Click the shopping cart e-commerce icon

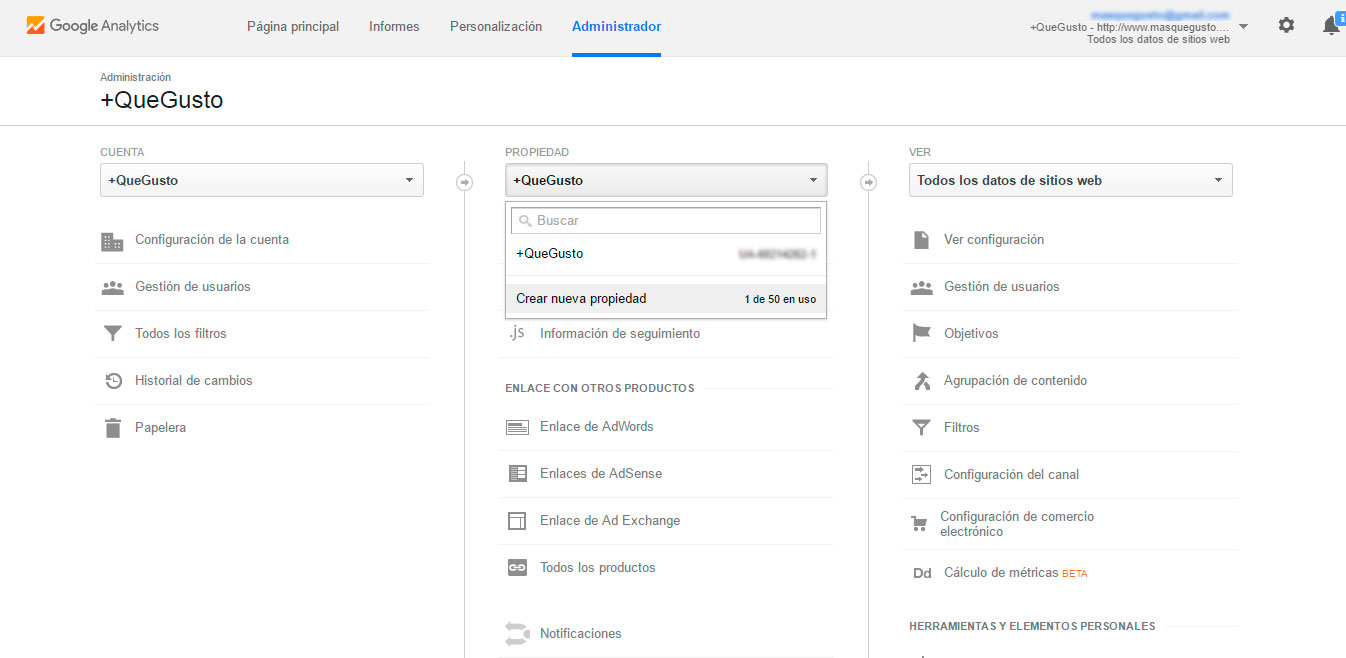(919, 524)
